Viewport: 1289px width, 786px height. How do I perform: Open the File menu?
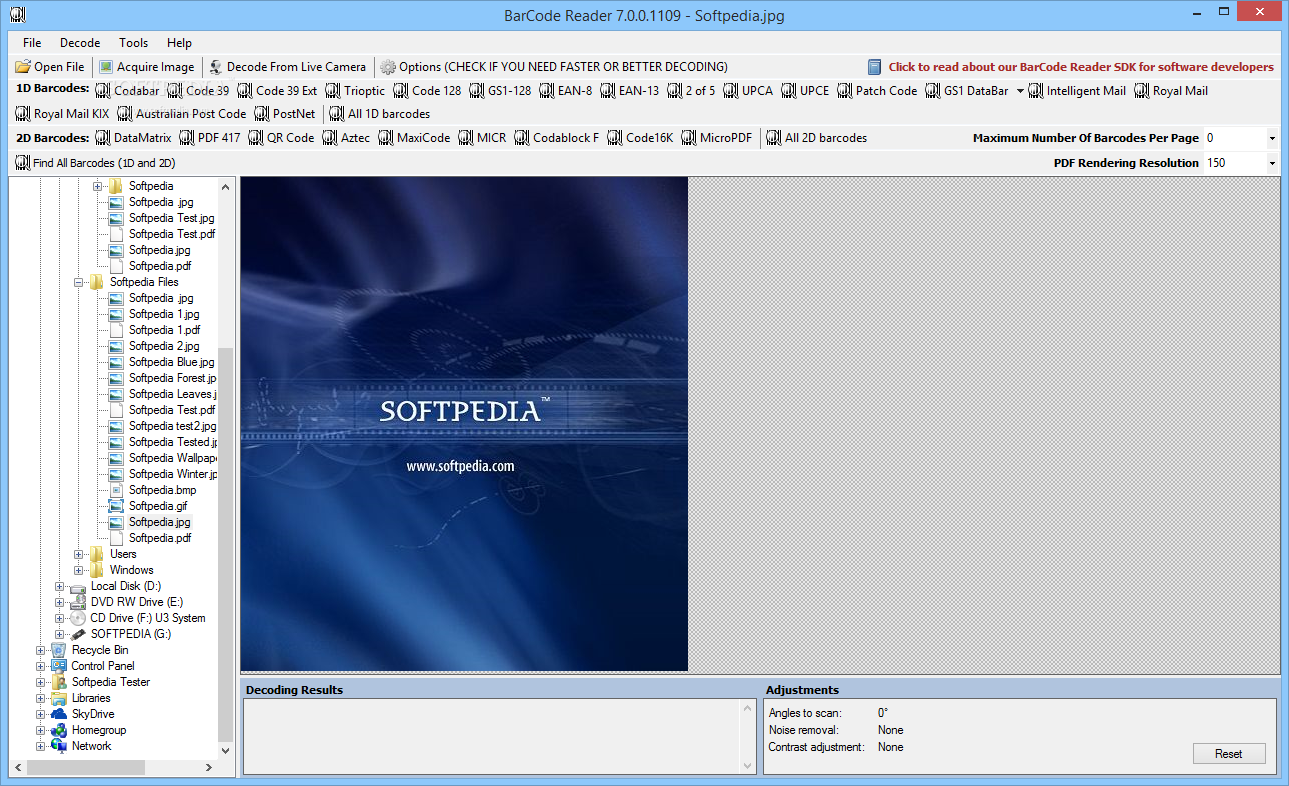[32, 43]
